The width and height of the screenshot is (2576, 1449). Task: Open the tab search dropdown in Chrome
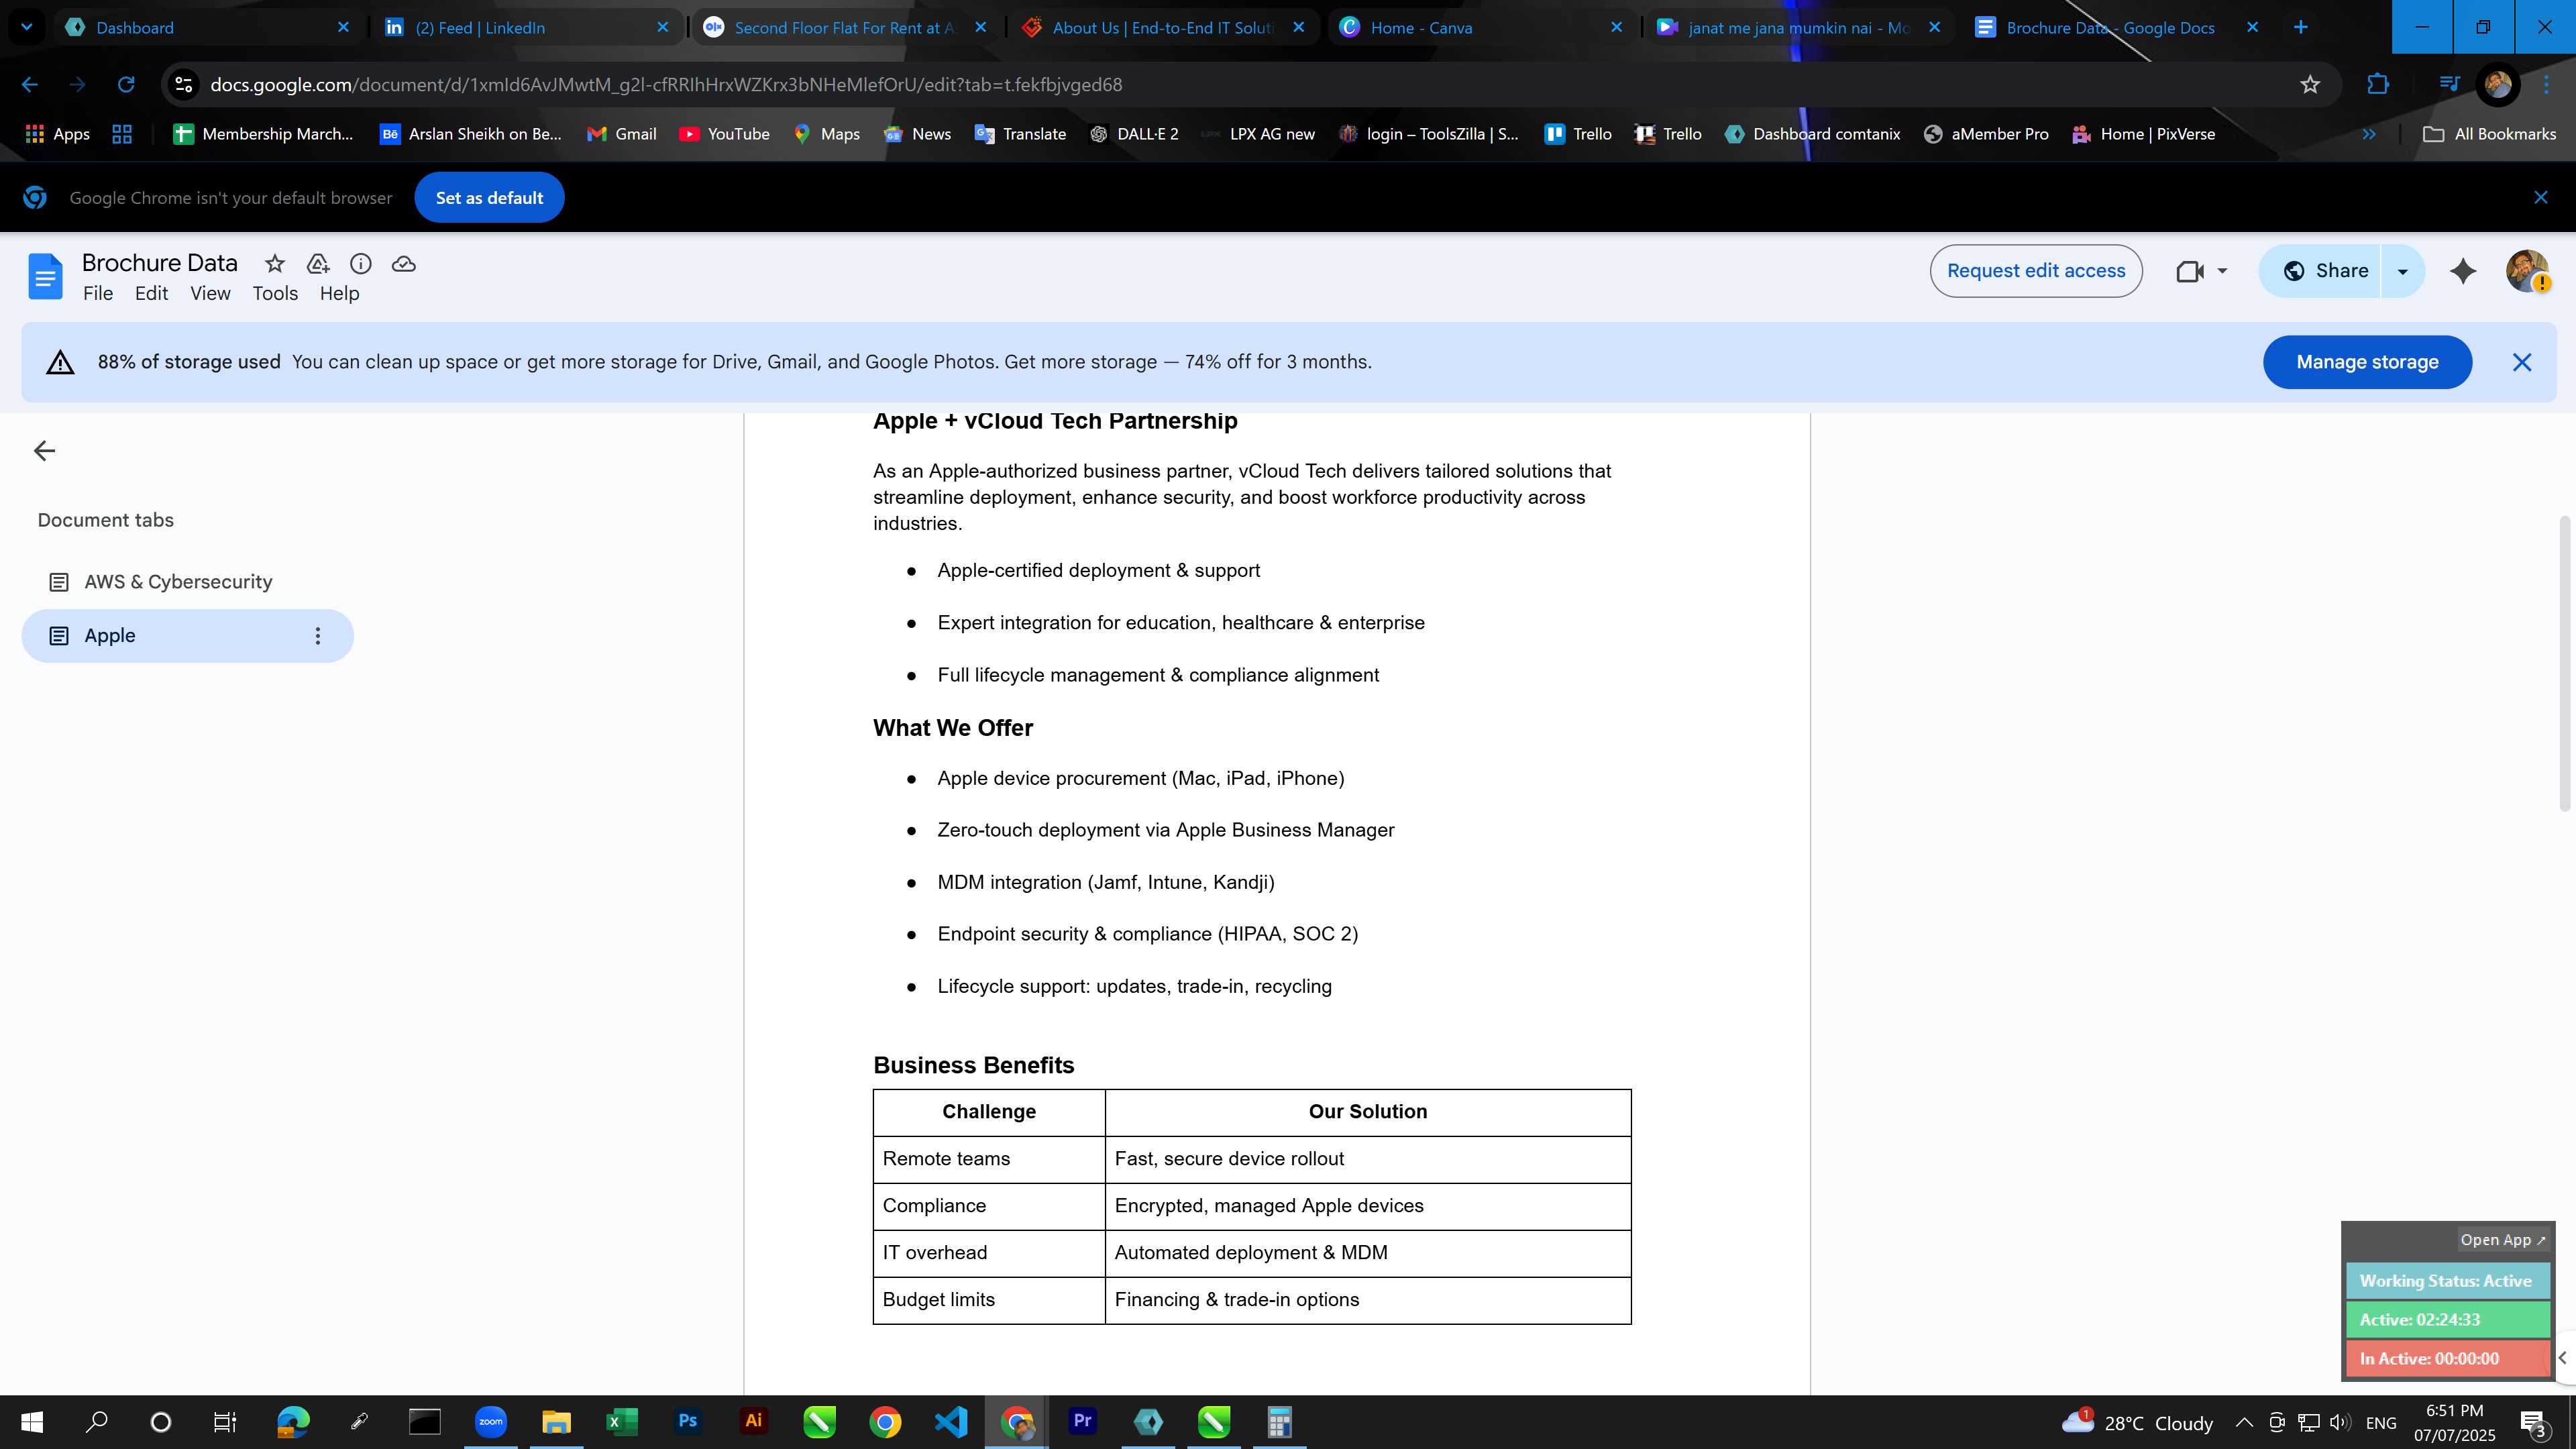27,27
